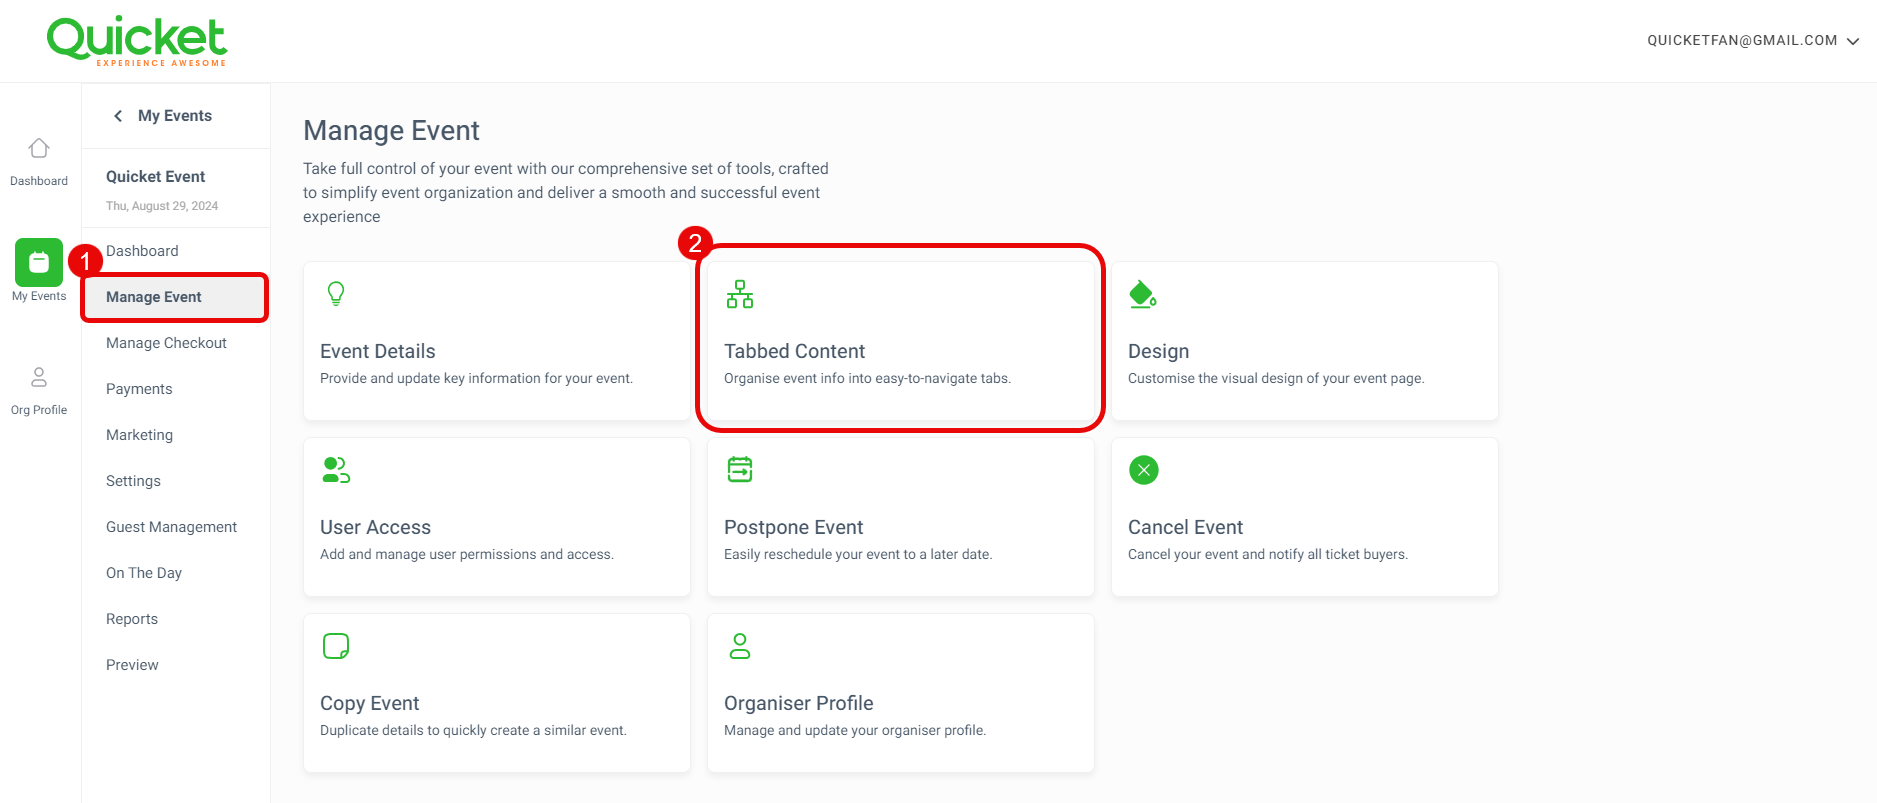Go back using the My Events chevron arrow
Viewport: 1877px width, 803px height.
tap(118, 116)
